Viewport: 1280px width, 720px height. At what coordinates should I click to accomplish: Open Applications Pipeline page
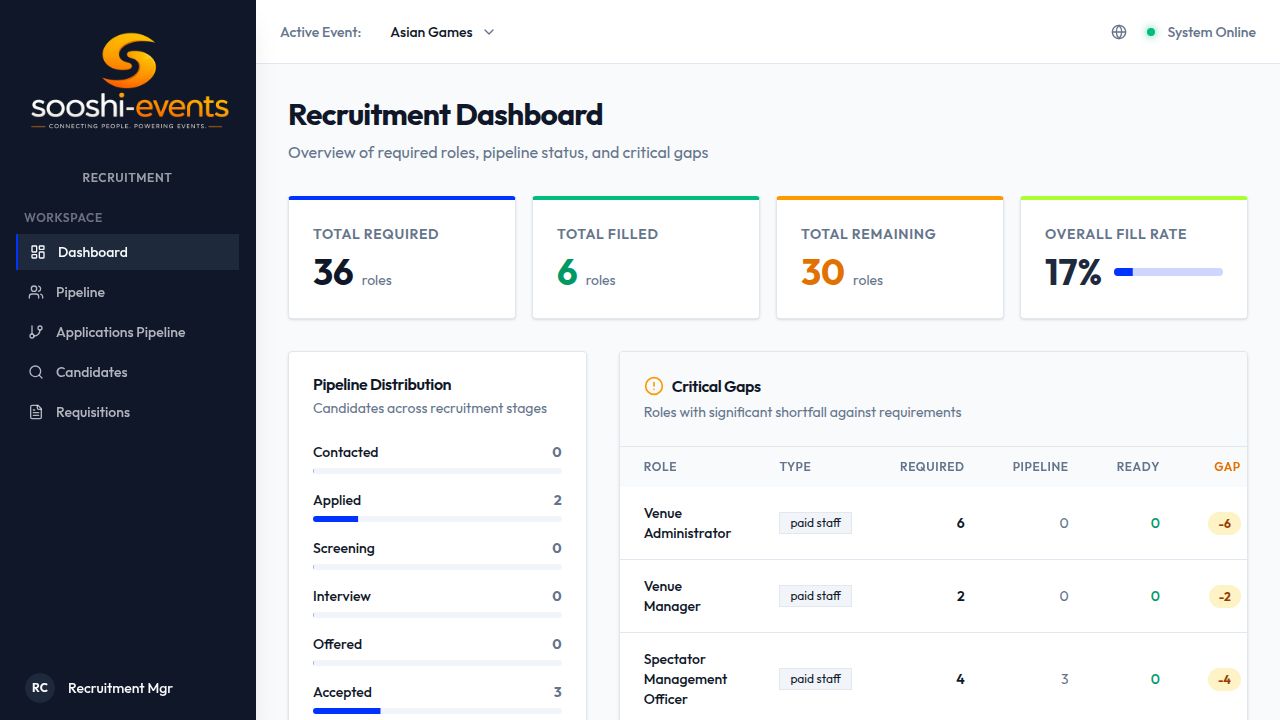tap(128, 332)
